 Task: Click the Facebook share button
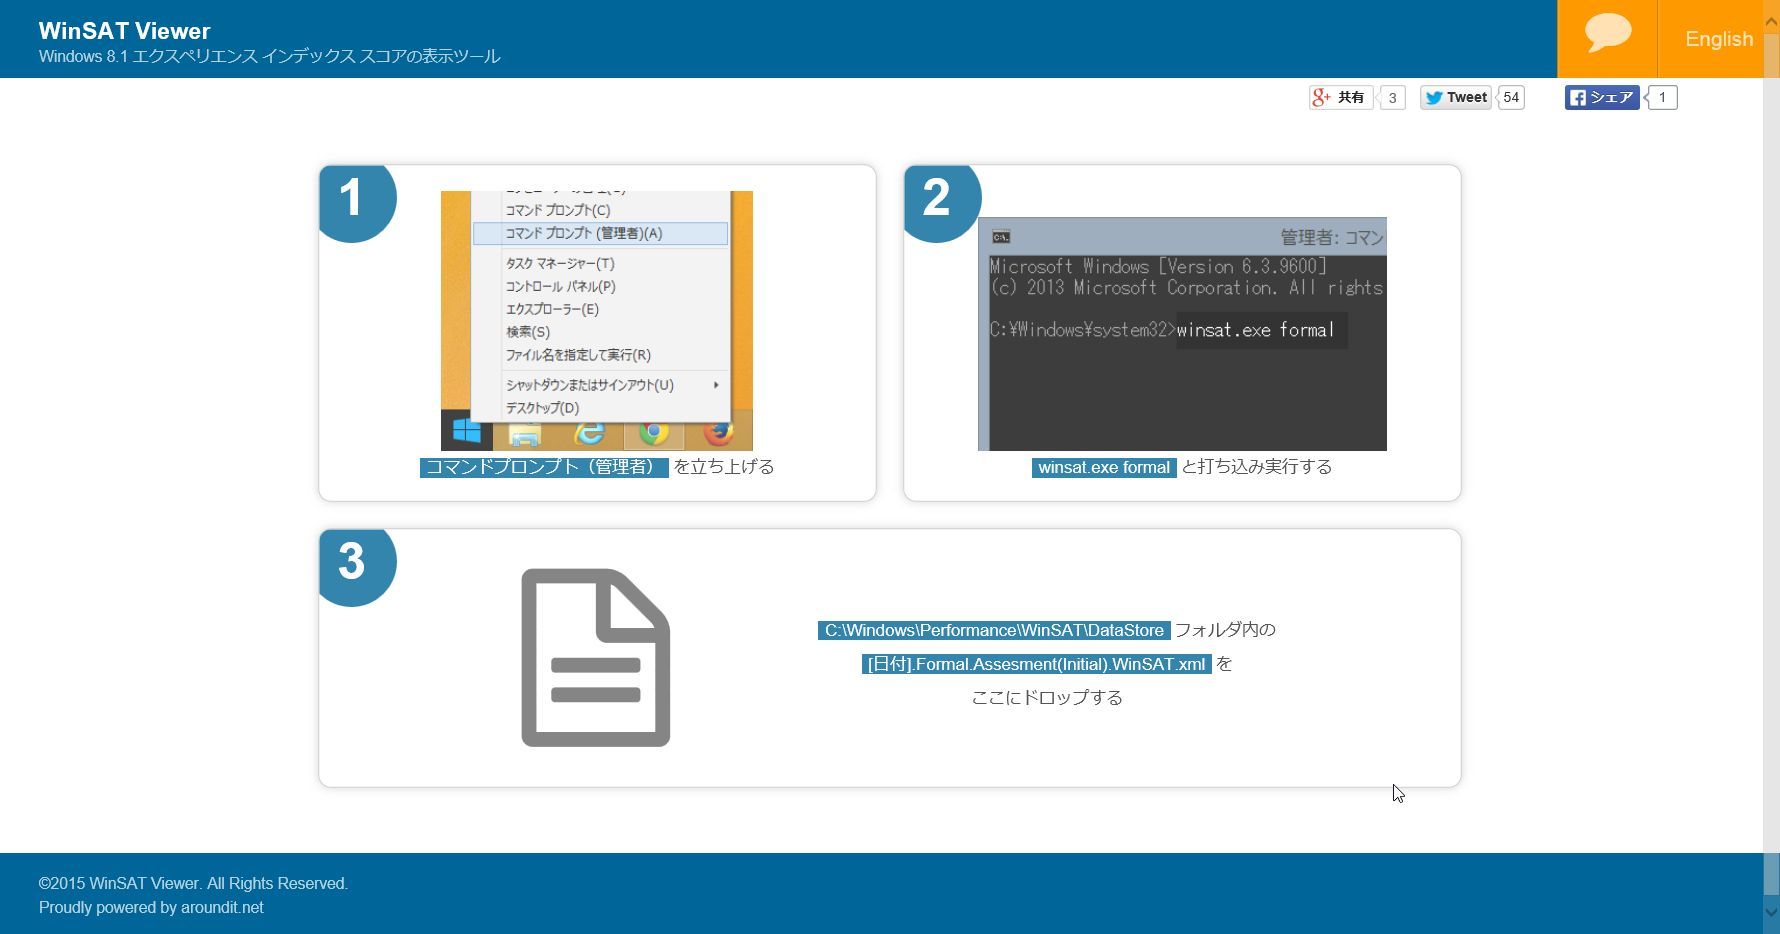[1602, 97]
